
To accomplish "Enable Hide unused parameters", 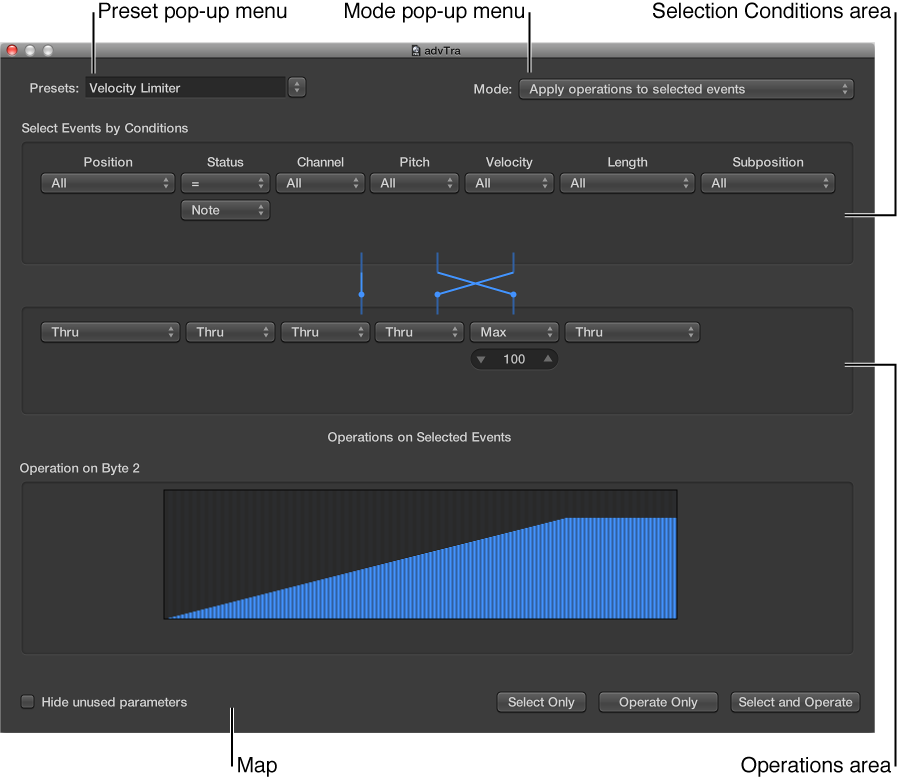I will click(28, 702).
